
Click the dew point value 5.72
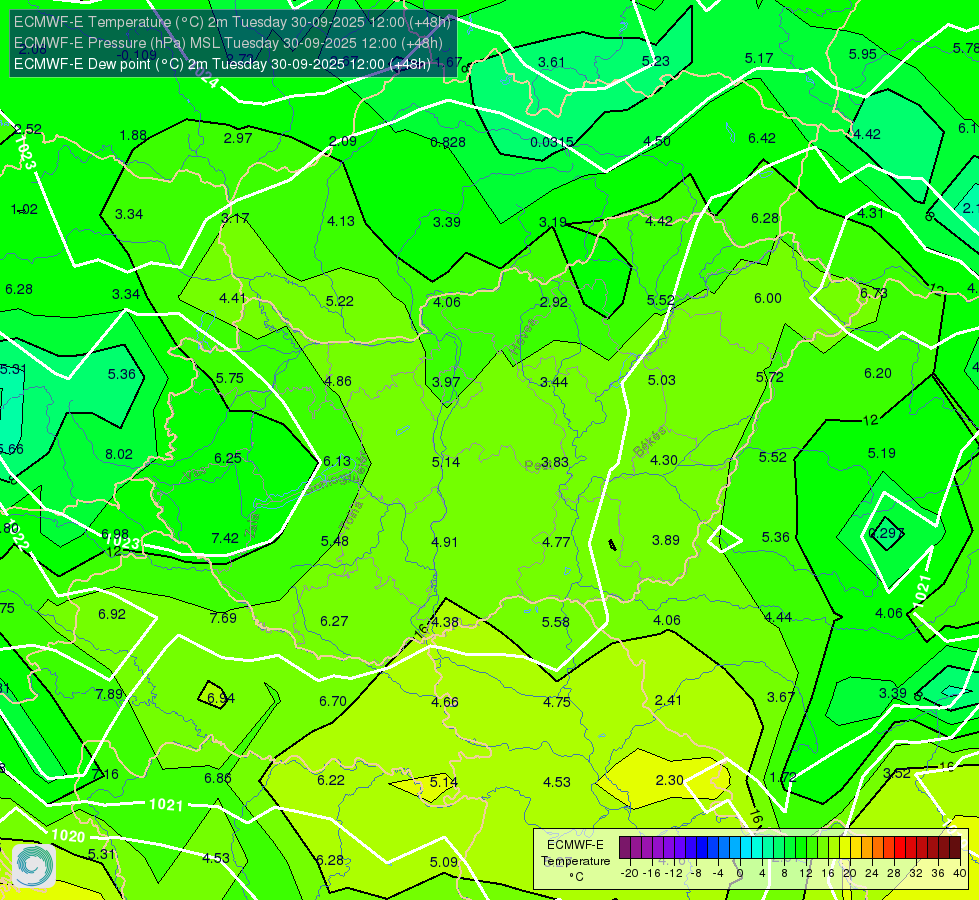tap(769, 377)
